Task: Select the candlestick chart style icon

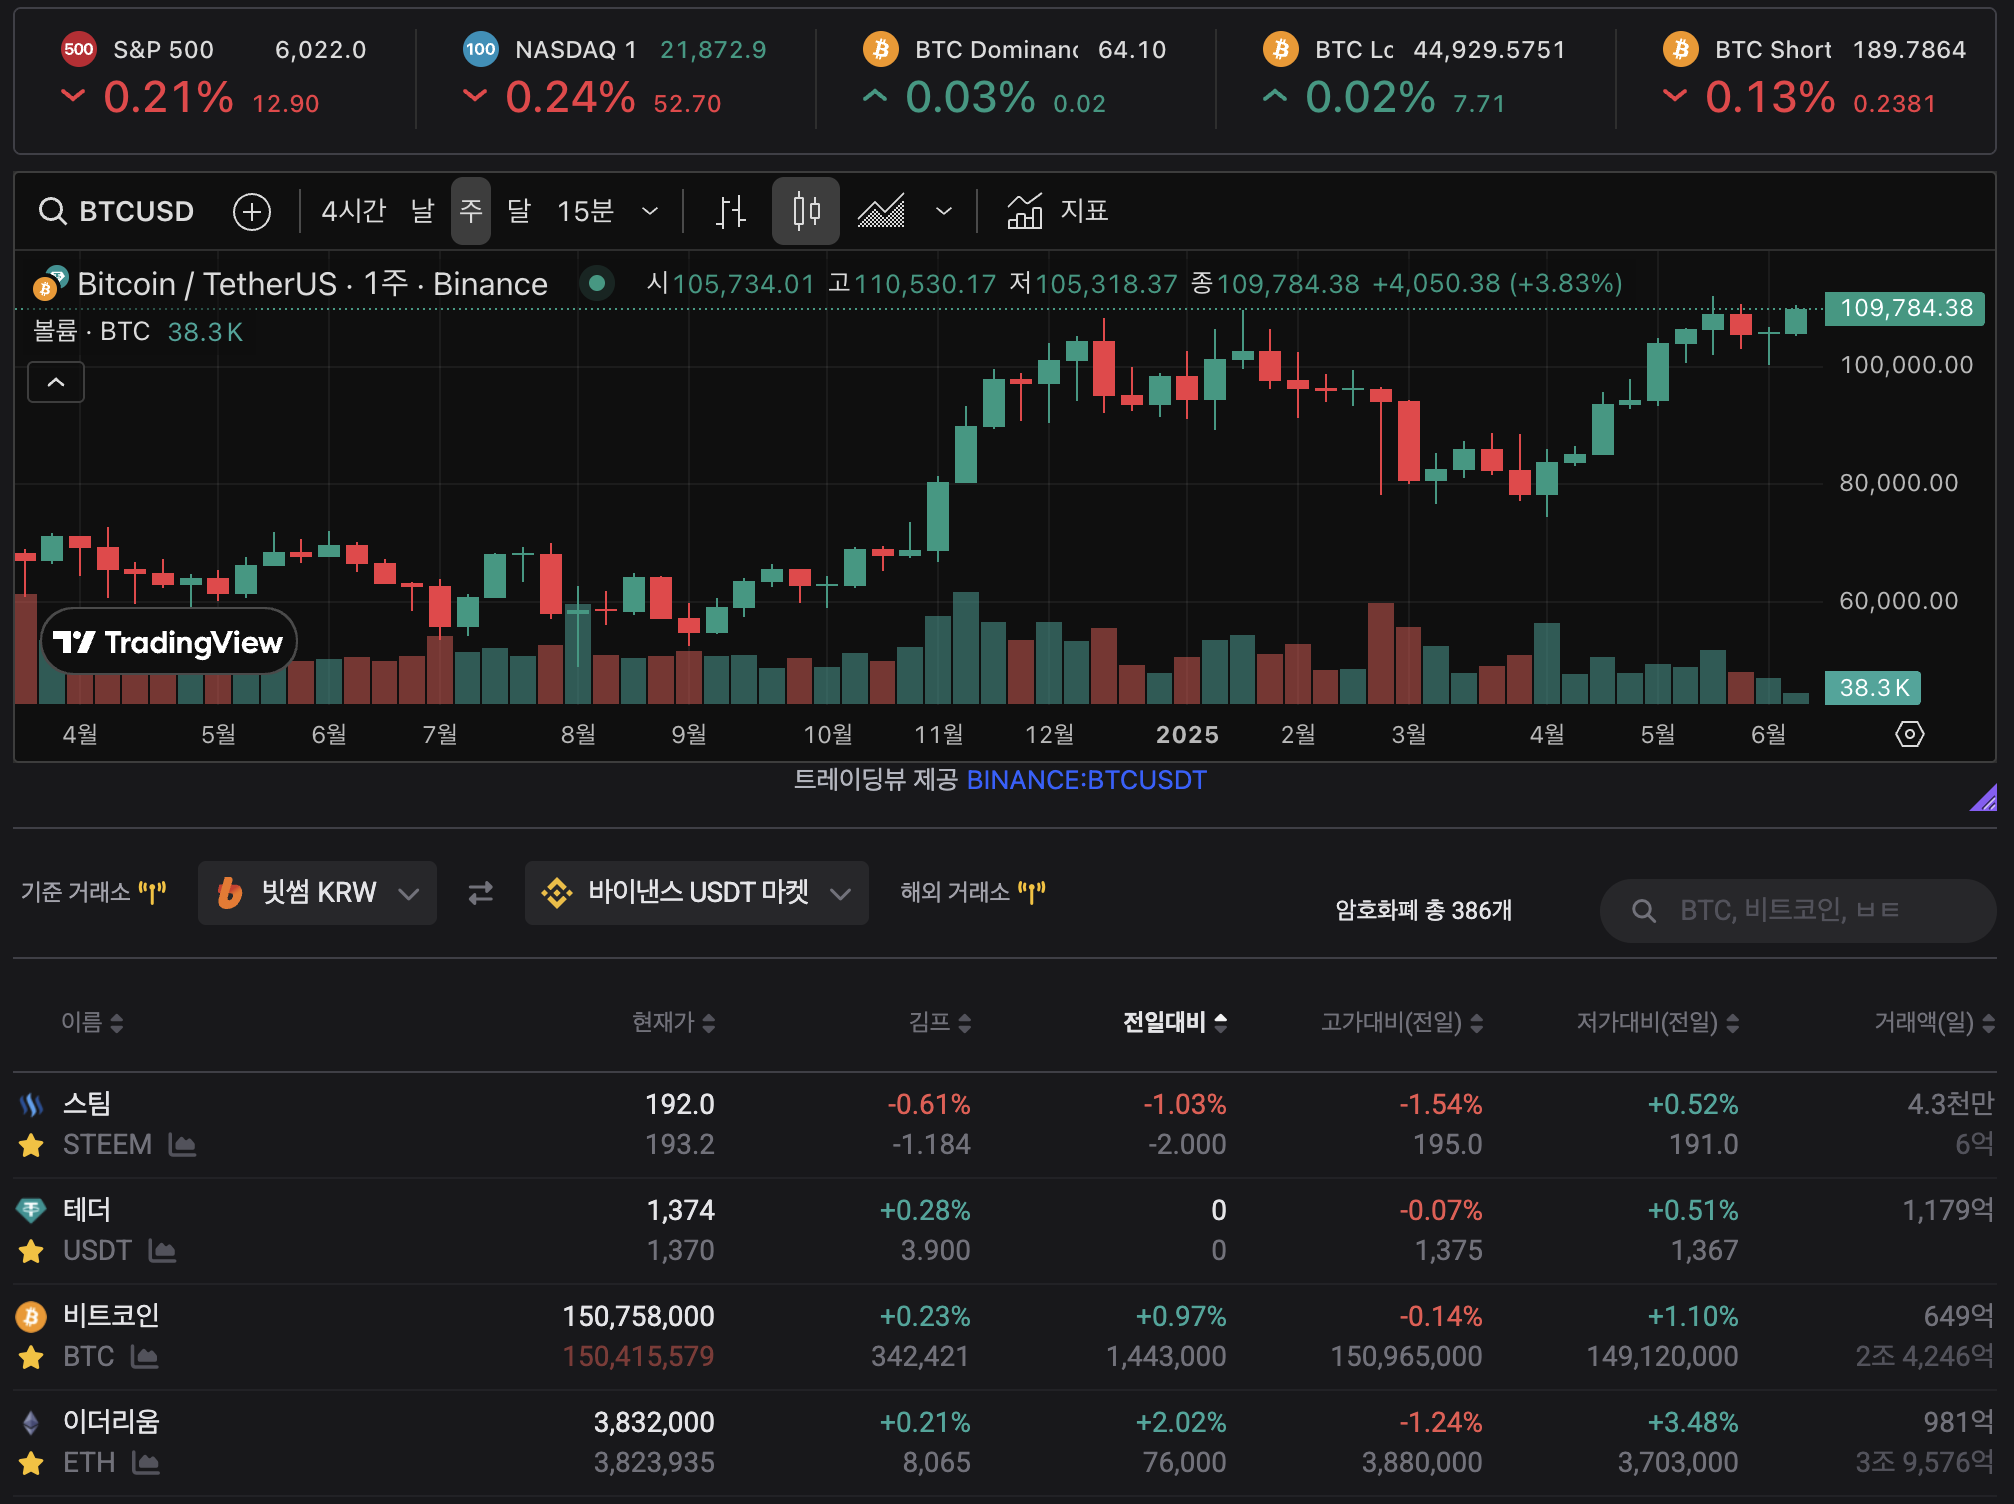Action: 805,212
